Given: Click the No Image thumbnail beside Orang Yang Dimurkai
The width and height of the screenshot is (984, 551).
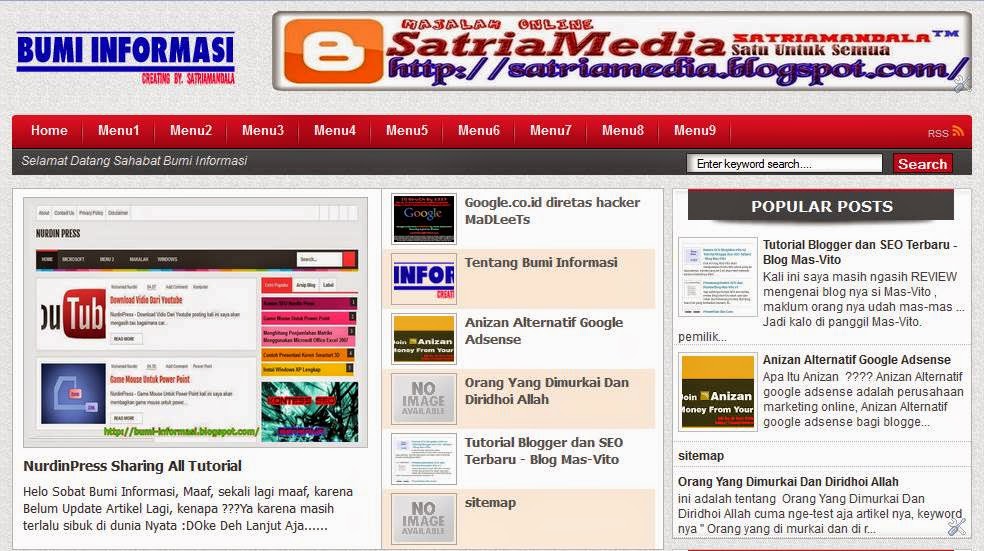Looking at the screenshot, I should coord(424,399).
